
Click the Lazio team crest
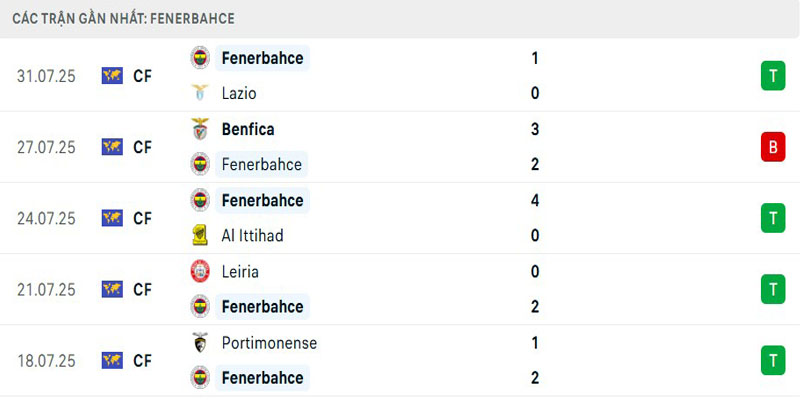point(200,93)
